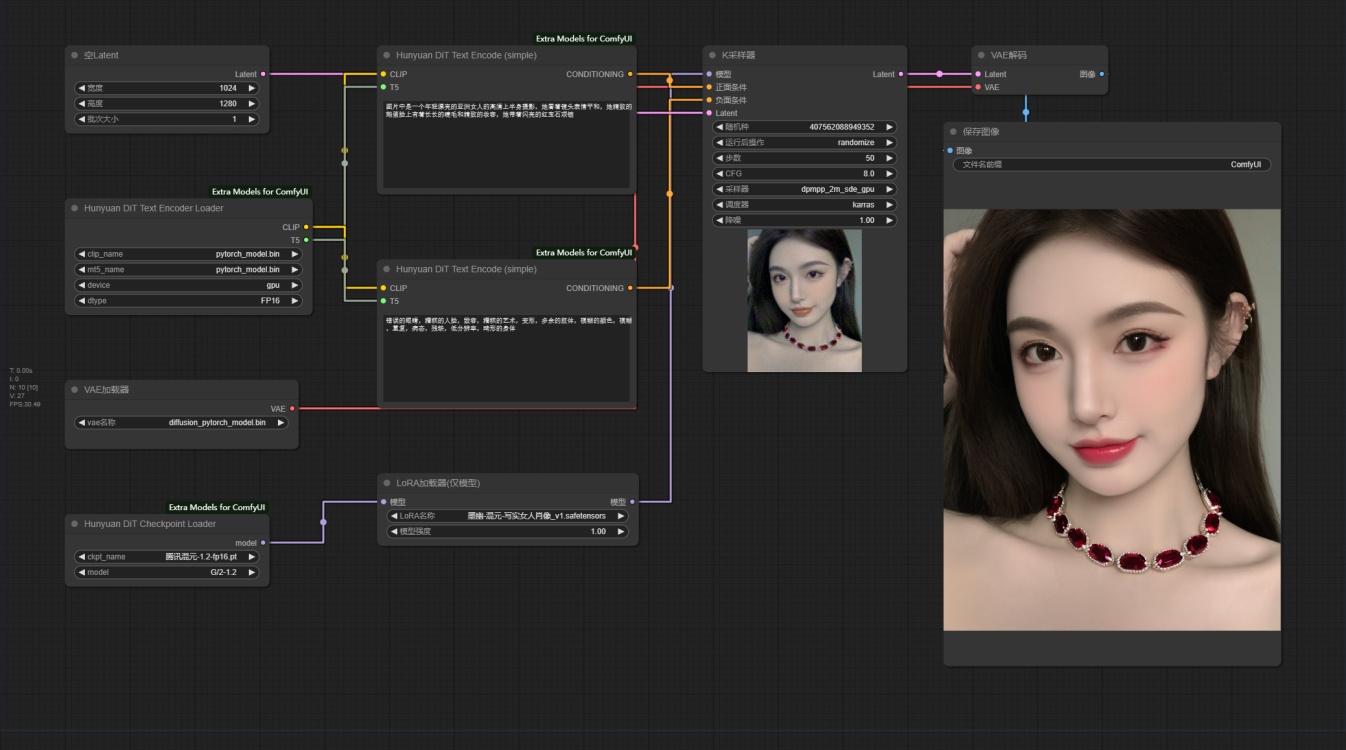Collapse the LoRA加载器(仅模型) node title dot
The height and width of the screenshot is (750, 1346).
[x=387, y=482]
